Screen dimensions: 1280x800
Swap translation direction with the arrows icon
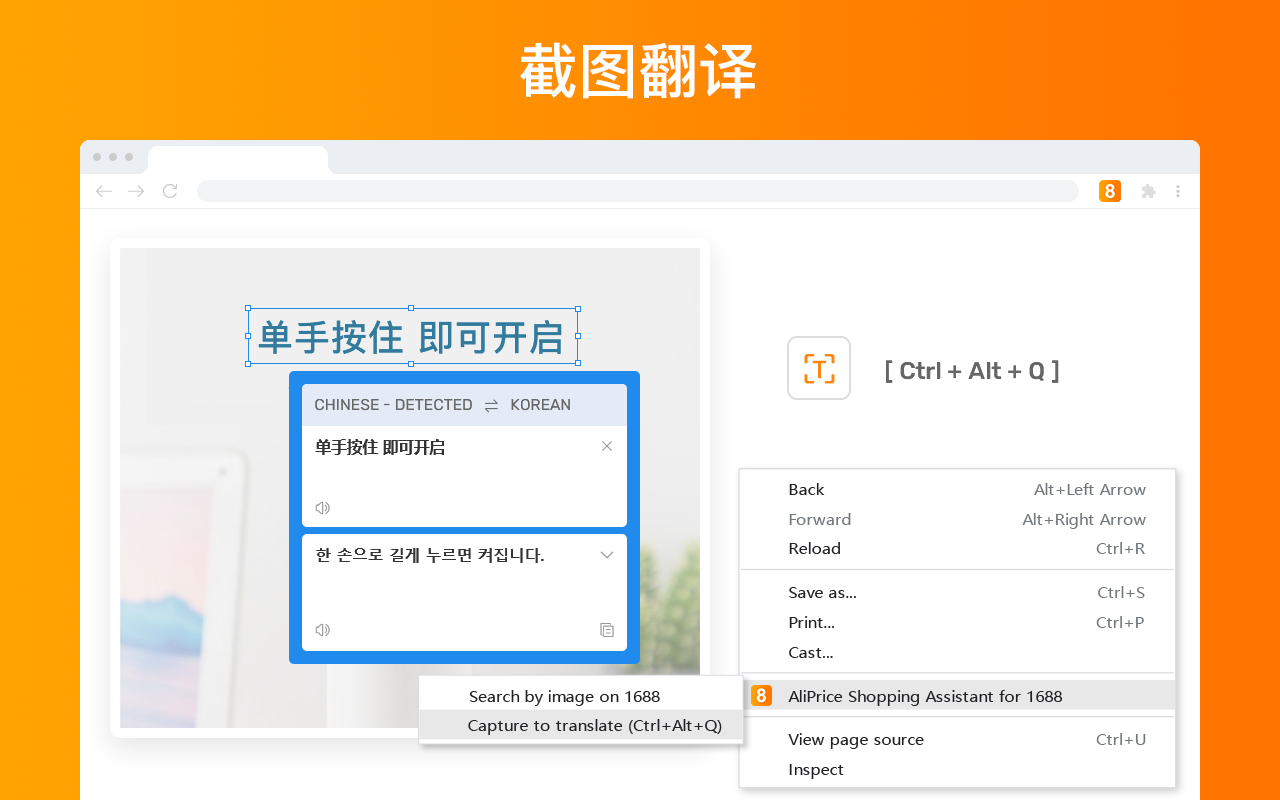coord(490,405)
